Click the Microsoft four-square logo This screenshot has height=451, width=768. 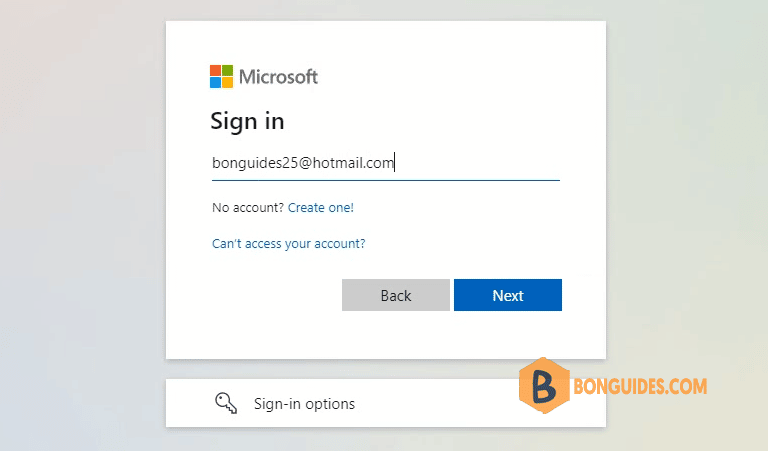(x=221, y=76)
